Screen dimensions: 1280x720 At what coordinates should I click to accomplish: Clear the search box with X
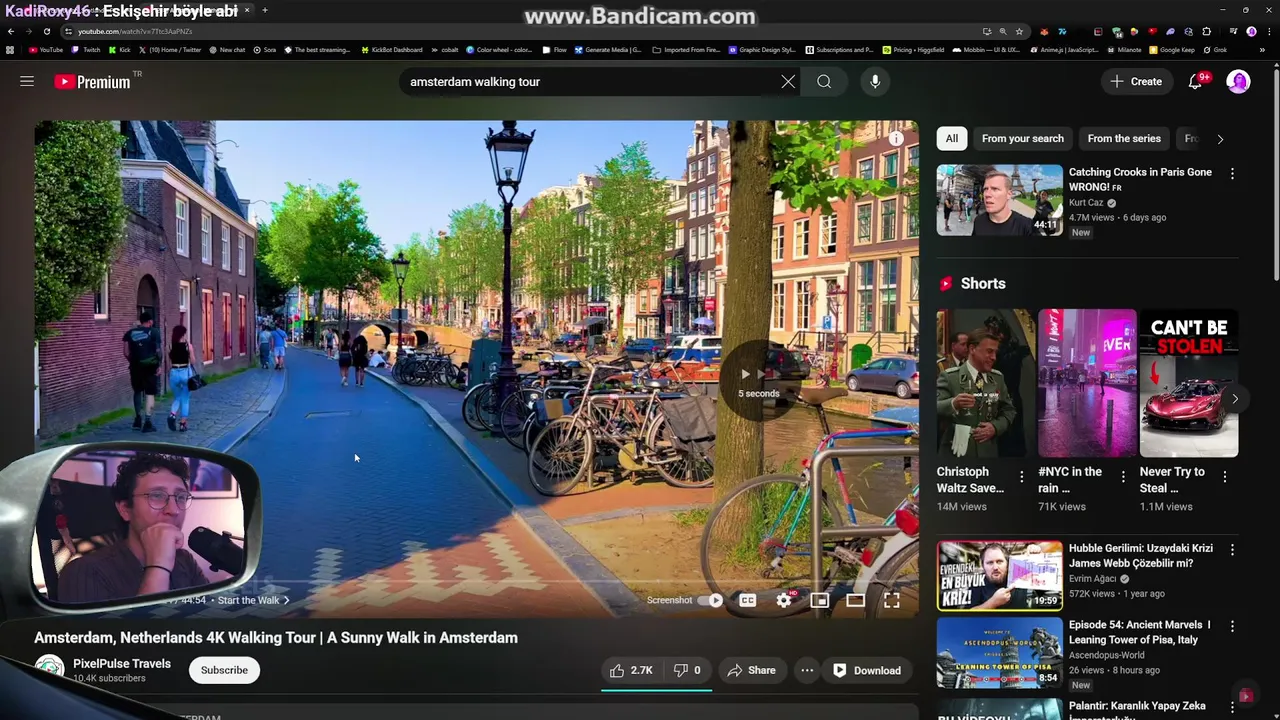(x=788, y=82)
